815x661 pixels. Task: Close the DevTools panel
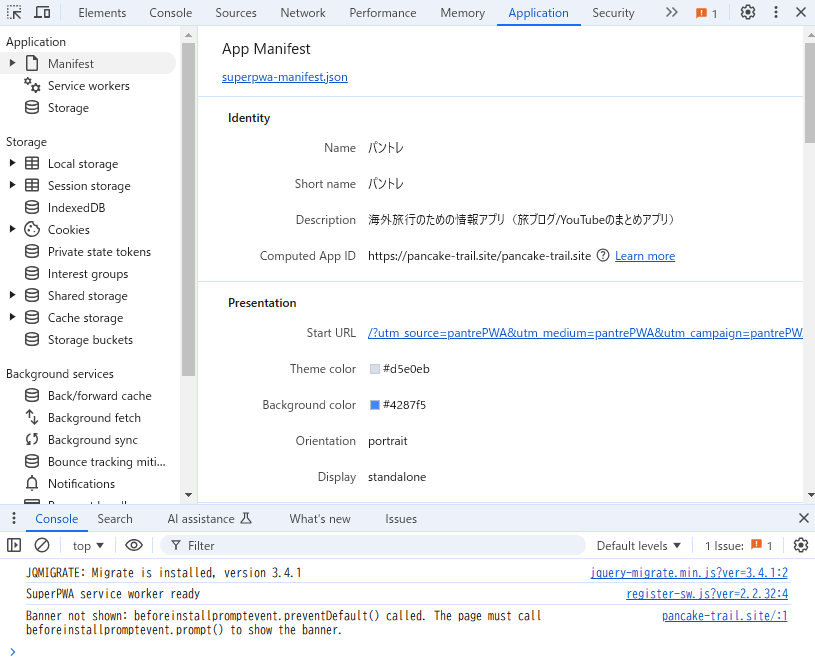[801, 12]
